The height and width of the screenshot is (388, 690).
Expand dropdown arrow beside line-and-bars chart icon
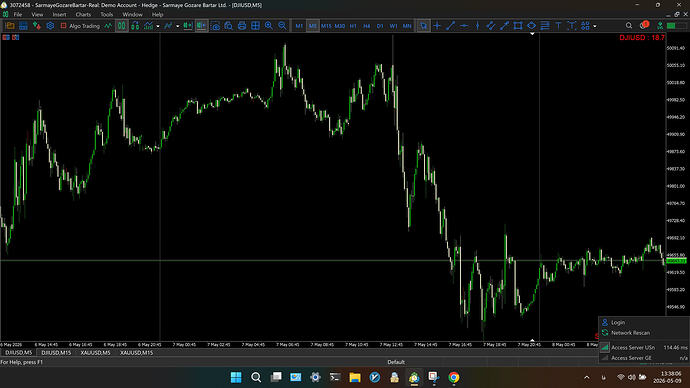click(158, 26)
